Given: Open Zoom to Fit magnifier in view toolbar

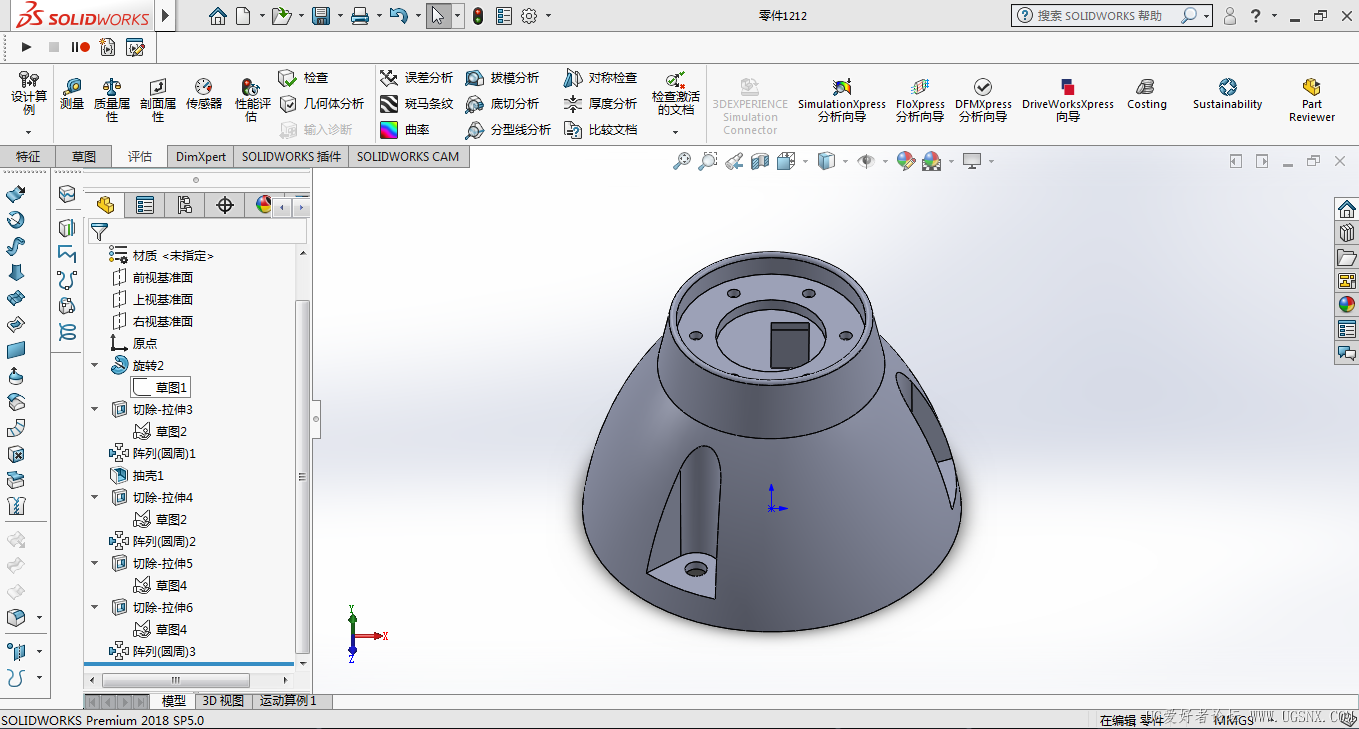Looking at the screenshot, I should click(x=682, y=161).
